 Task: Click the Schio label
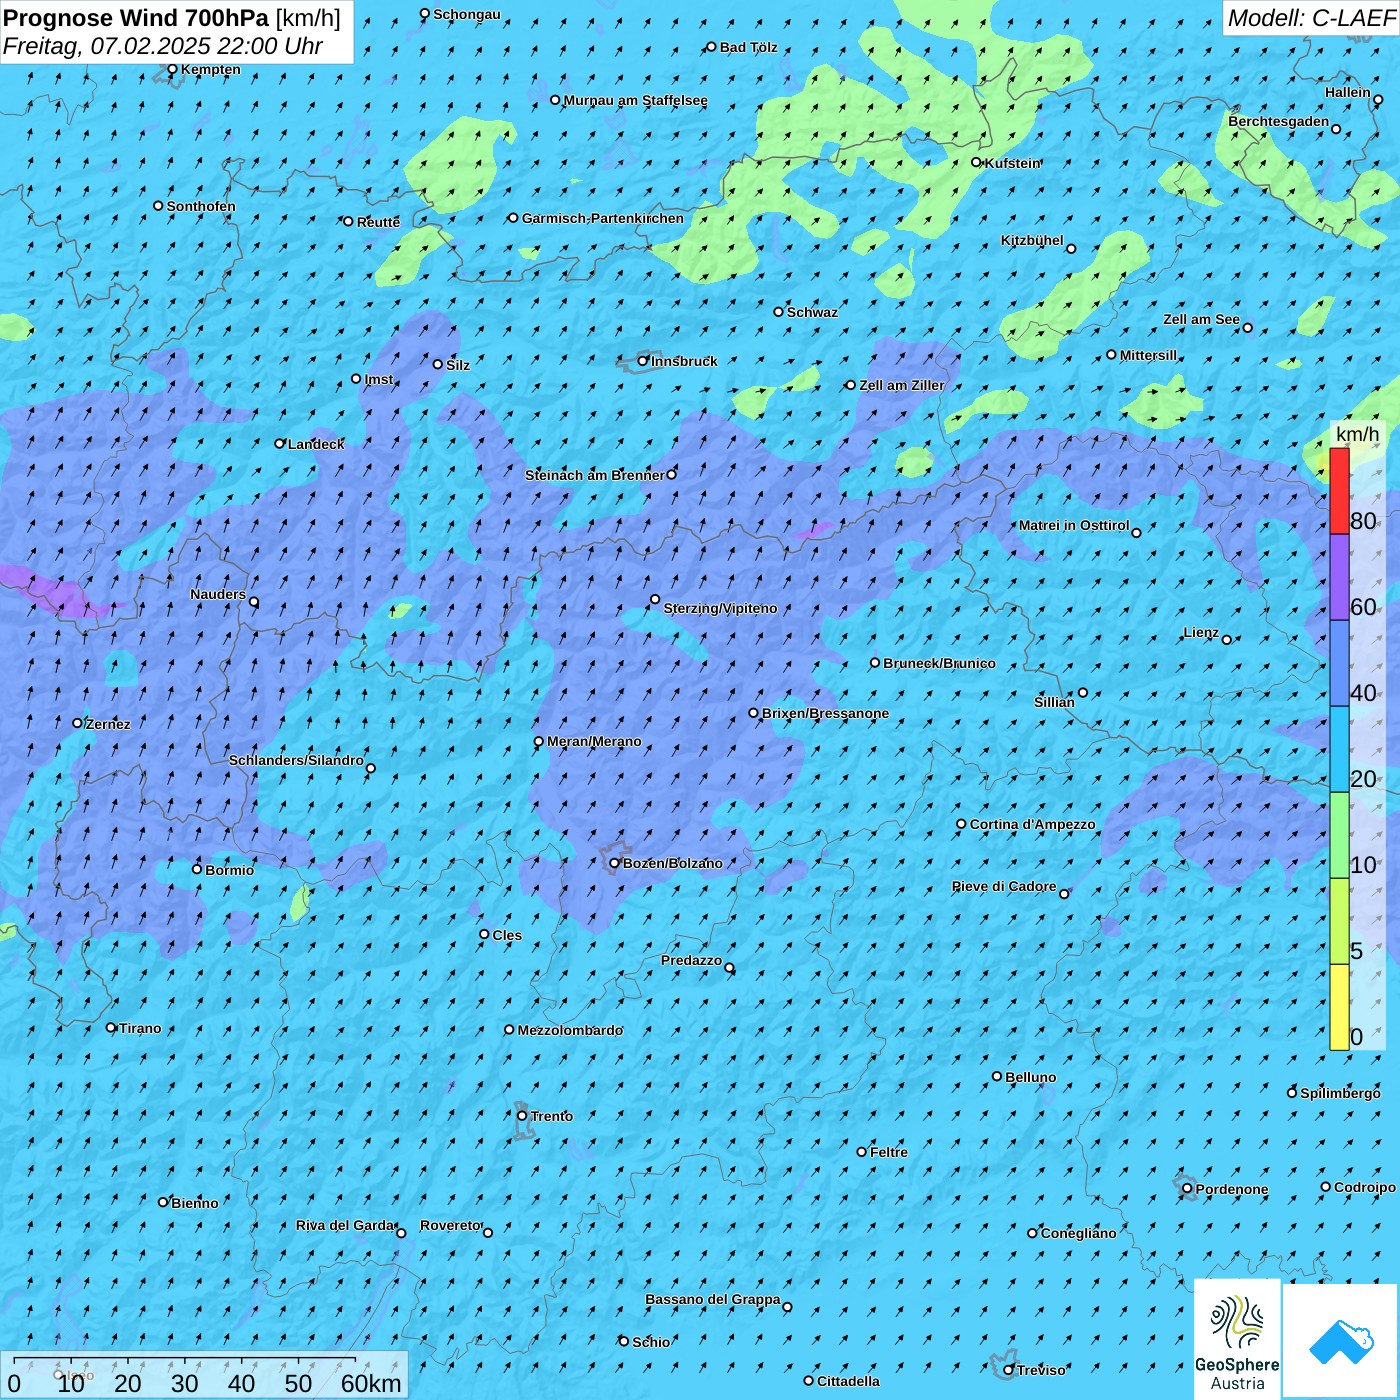[x=651, y=1342]
